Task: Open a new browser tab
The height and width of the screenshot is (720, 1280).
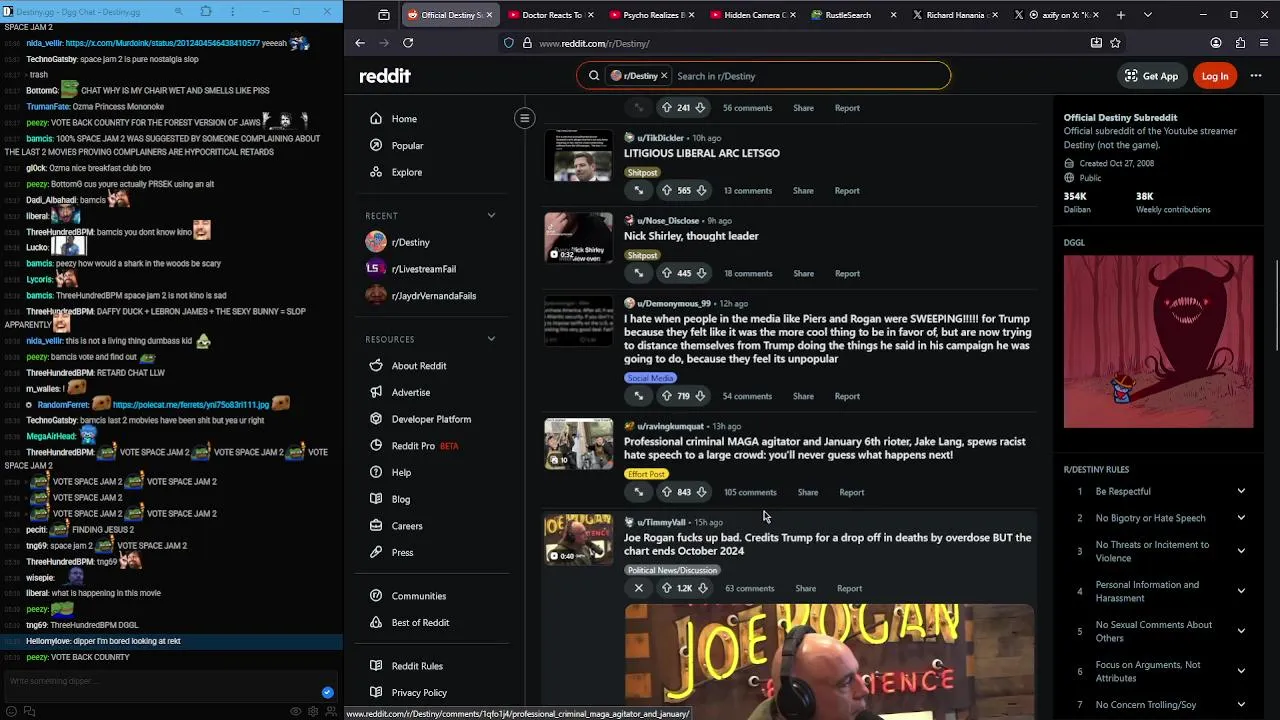Action: click(x=1121, y=15)
